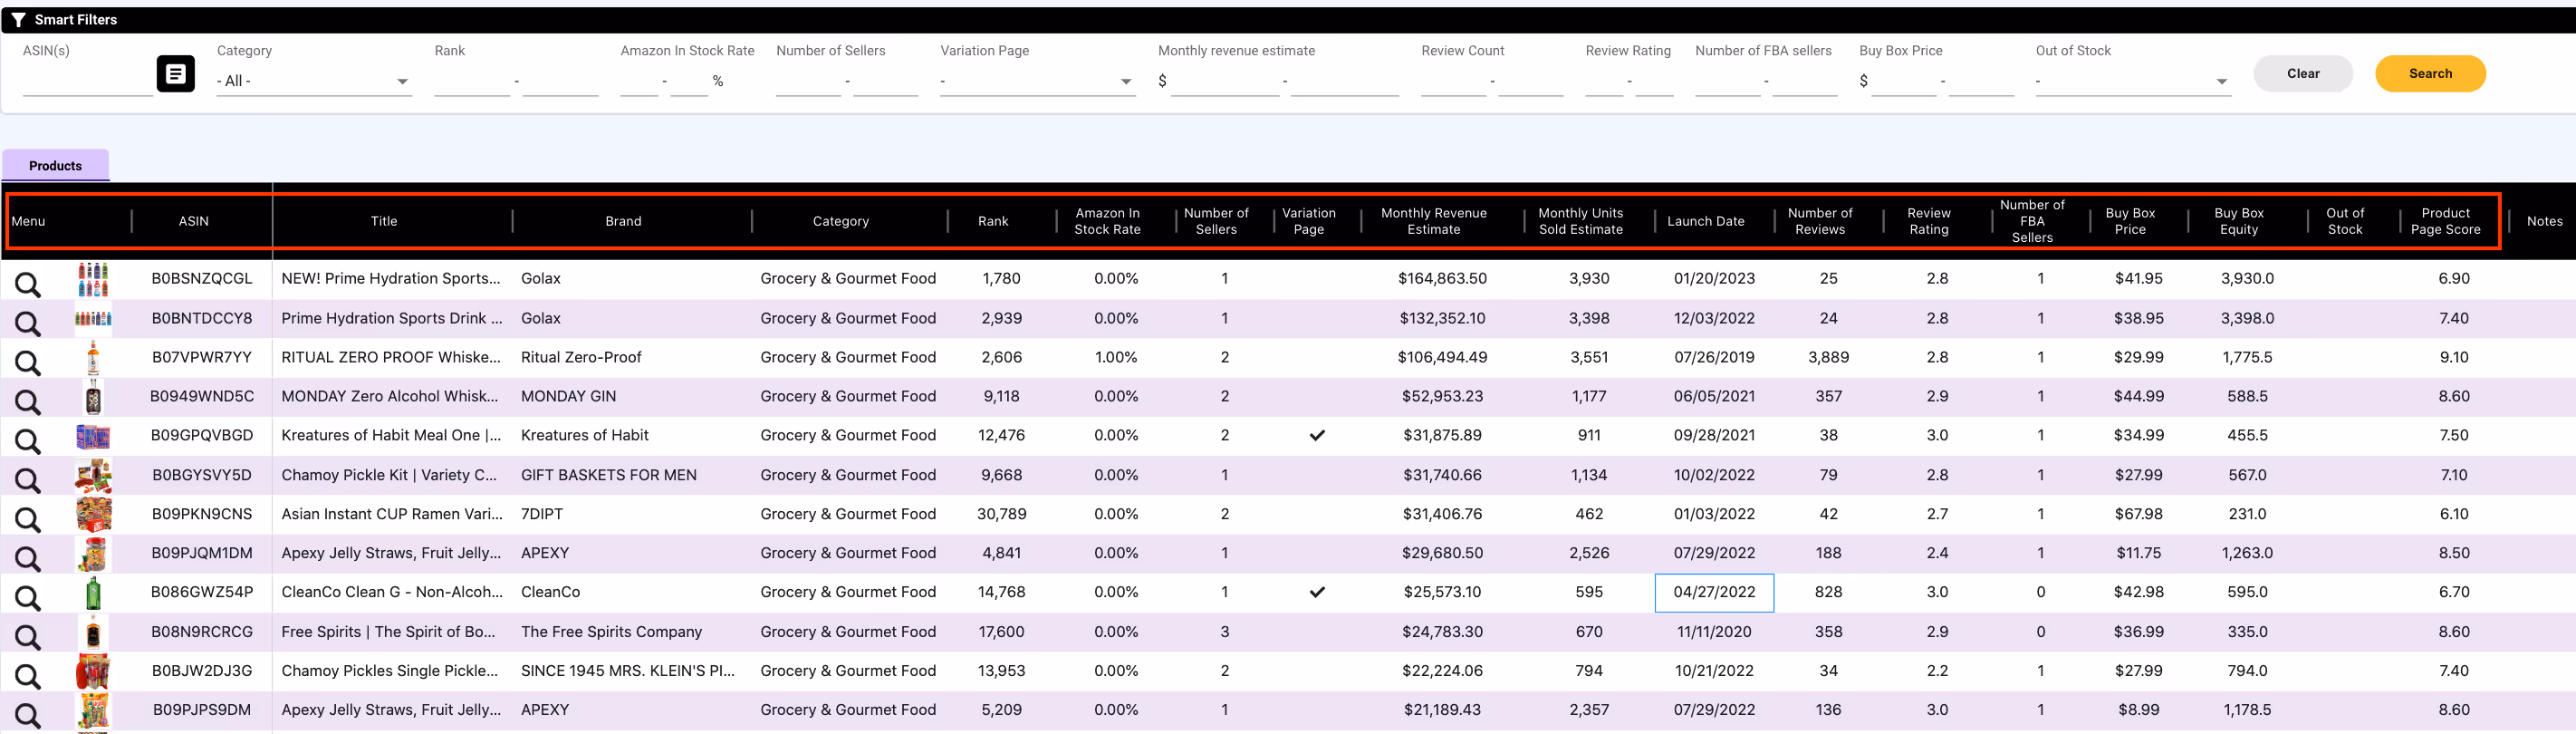Open magnifier menu for B0BNTDCCY8 row

28,323
